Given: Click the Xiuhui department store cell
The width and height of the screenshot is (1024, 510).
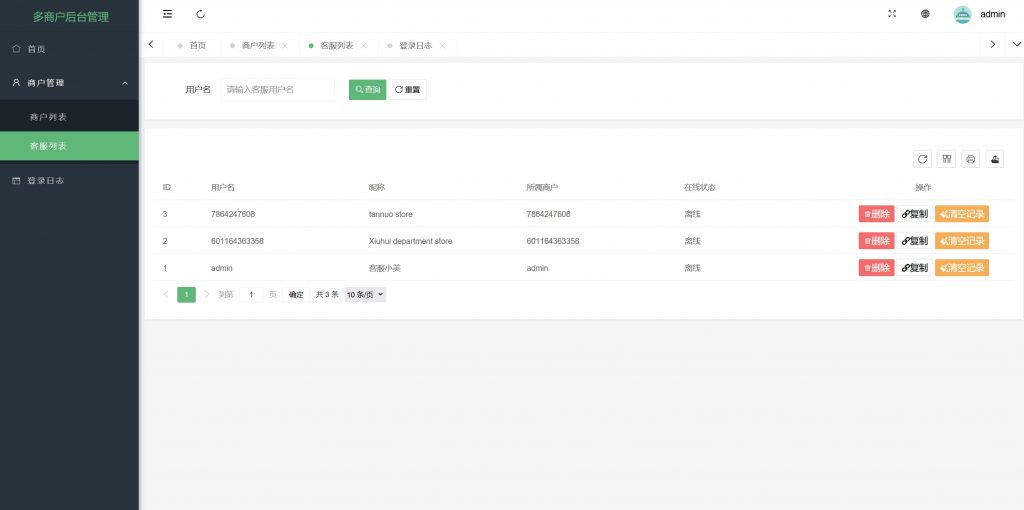Looking at the screenshot, I should [x=410, y=241].
